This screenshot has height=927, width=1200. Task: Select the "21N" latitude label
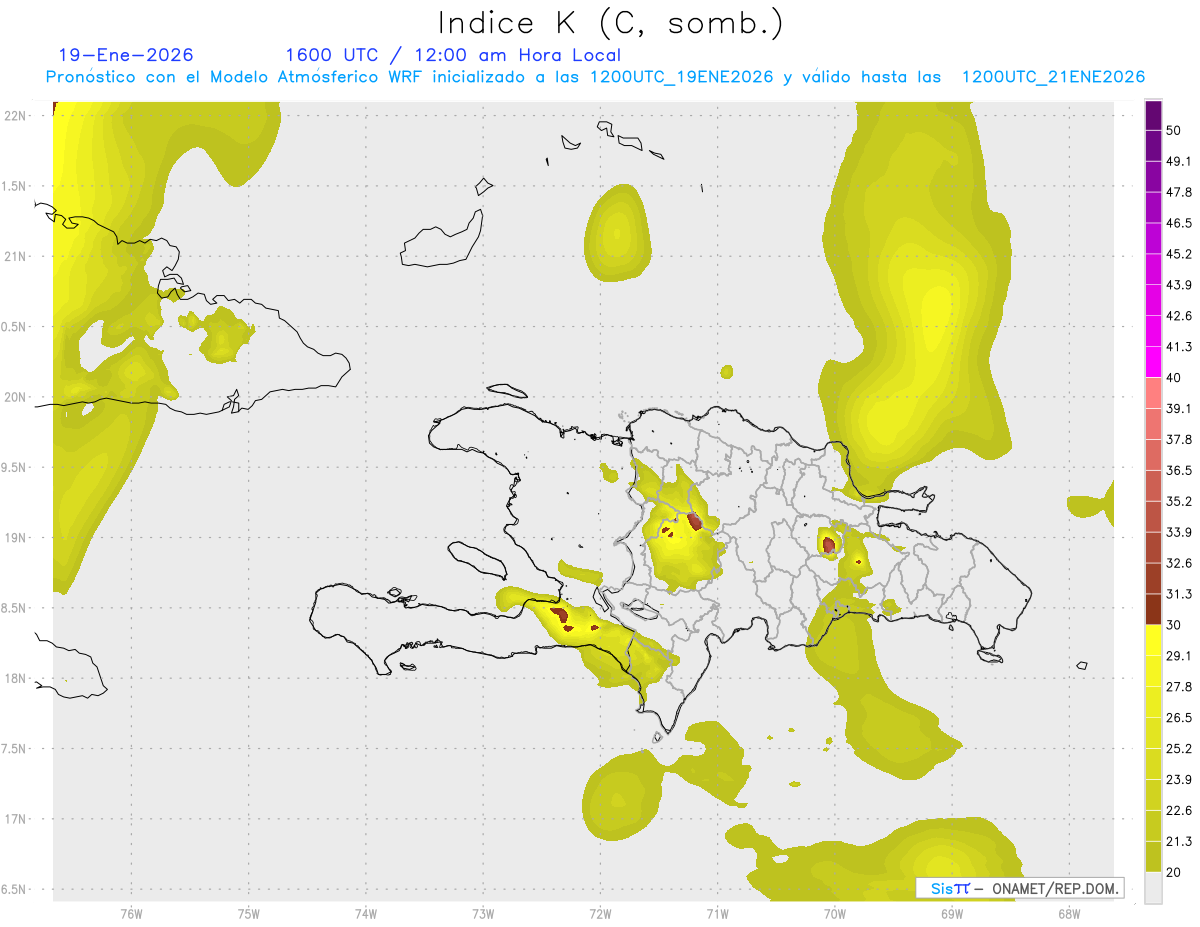click(x=14, y=257)
